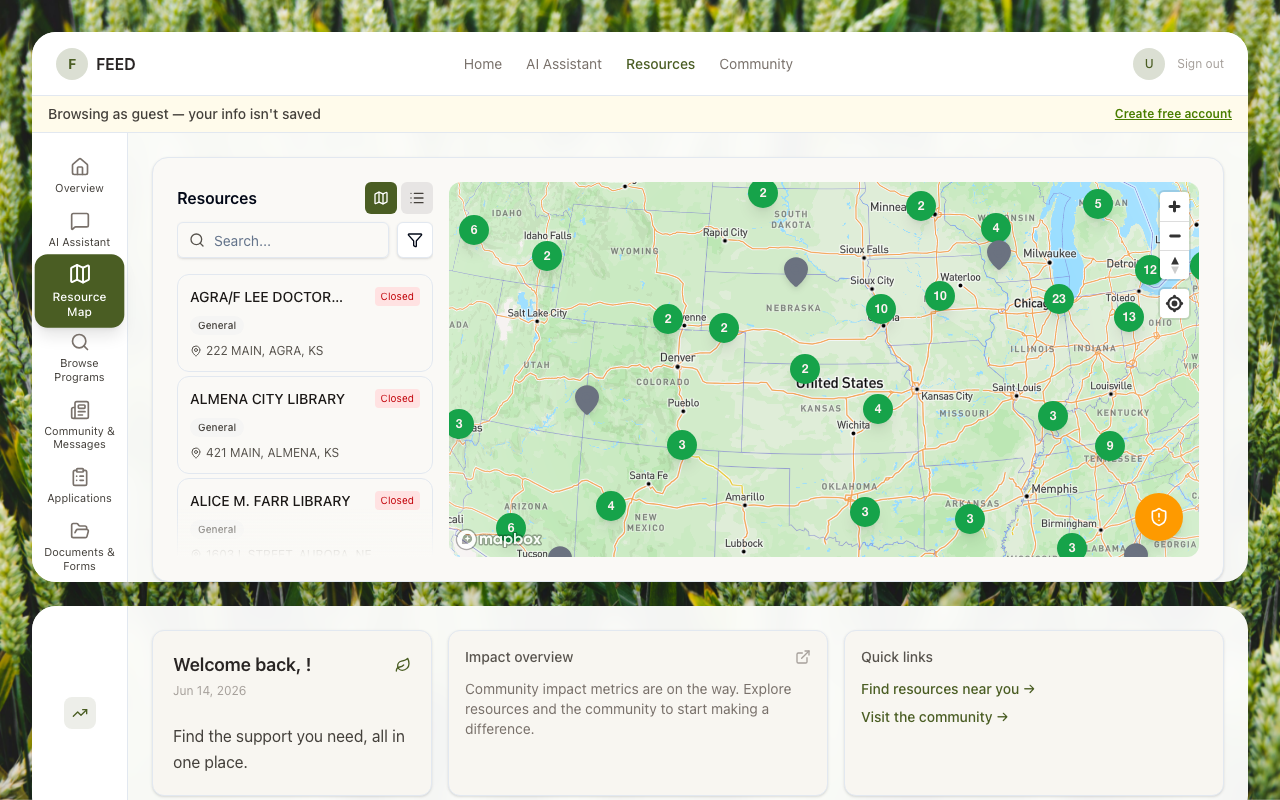1280x800 pixels.
Task: Open the 9 cluster in Tennessee
Action: point(1109,446)
